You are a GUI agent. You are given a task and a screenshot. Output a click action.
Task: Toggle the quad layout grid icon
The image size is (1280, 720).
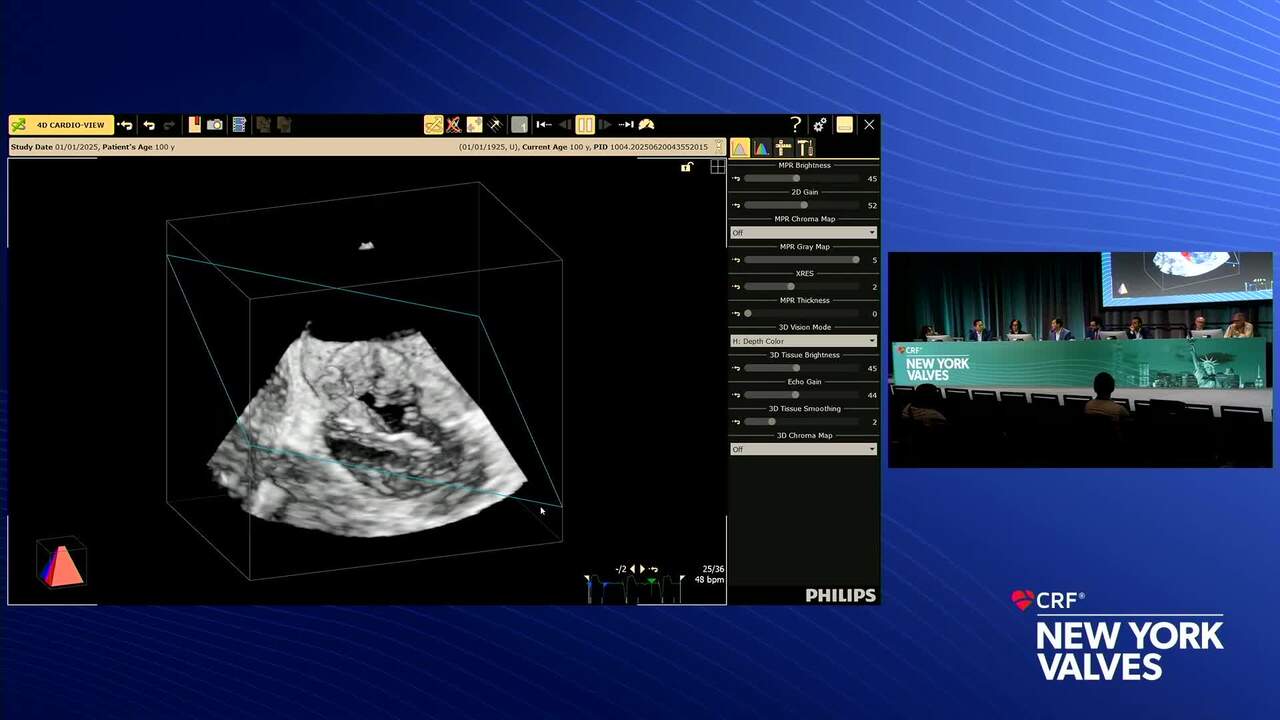tap(718, 167)
